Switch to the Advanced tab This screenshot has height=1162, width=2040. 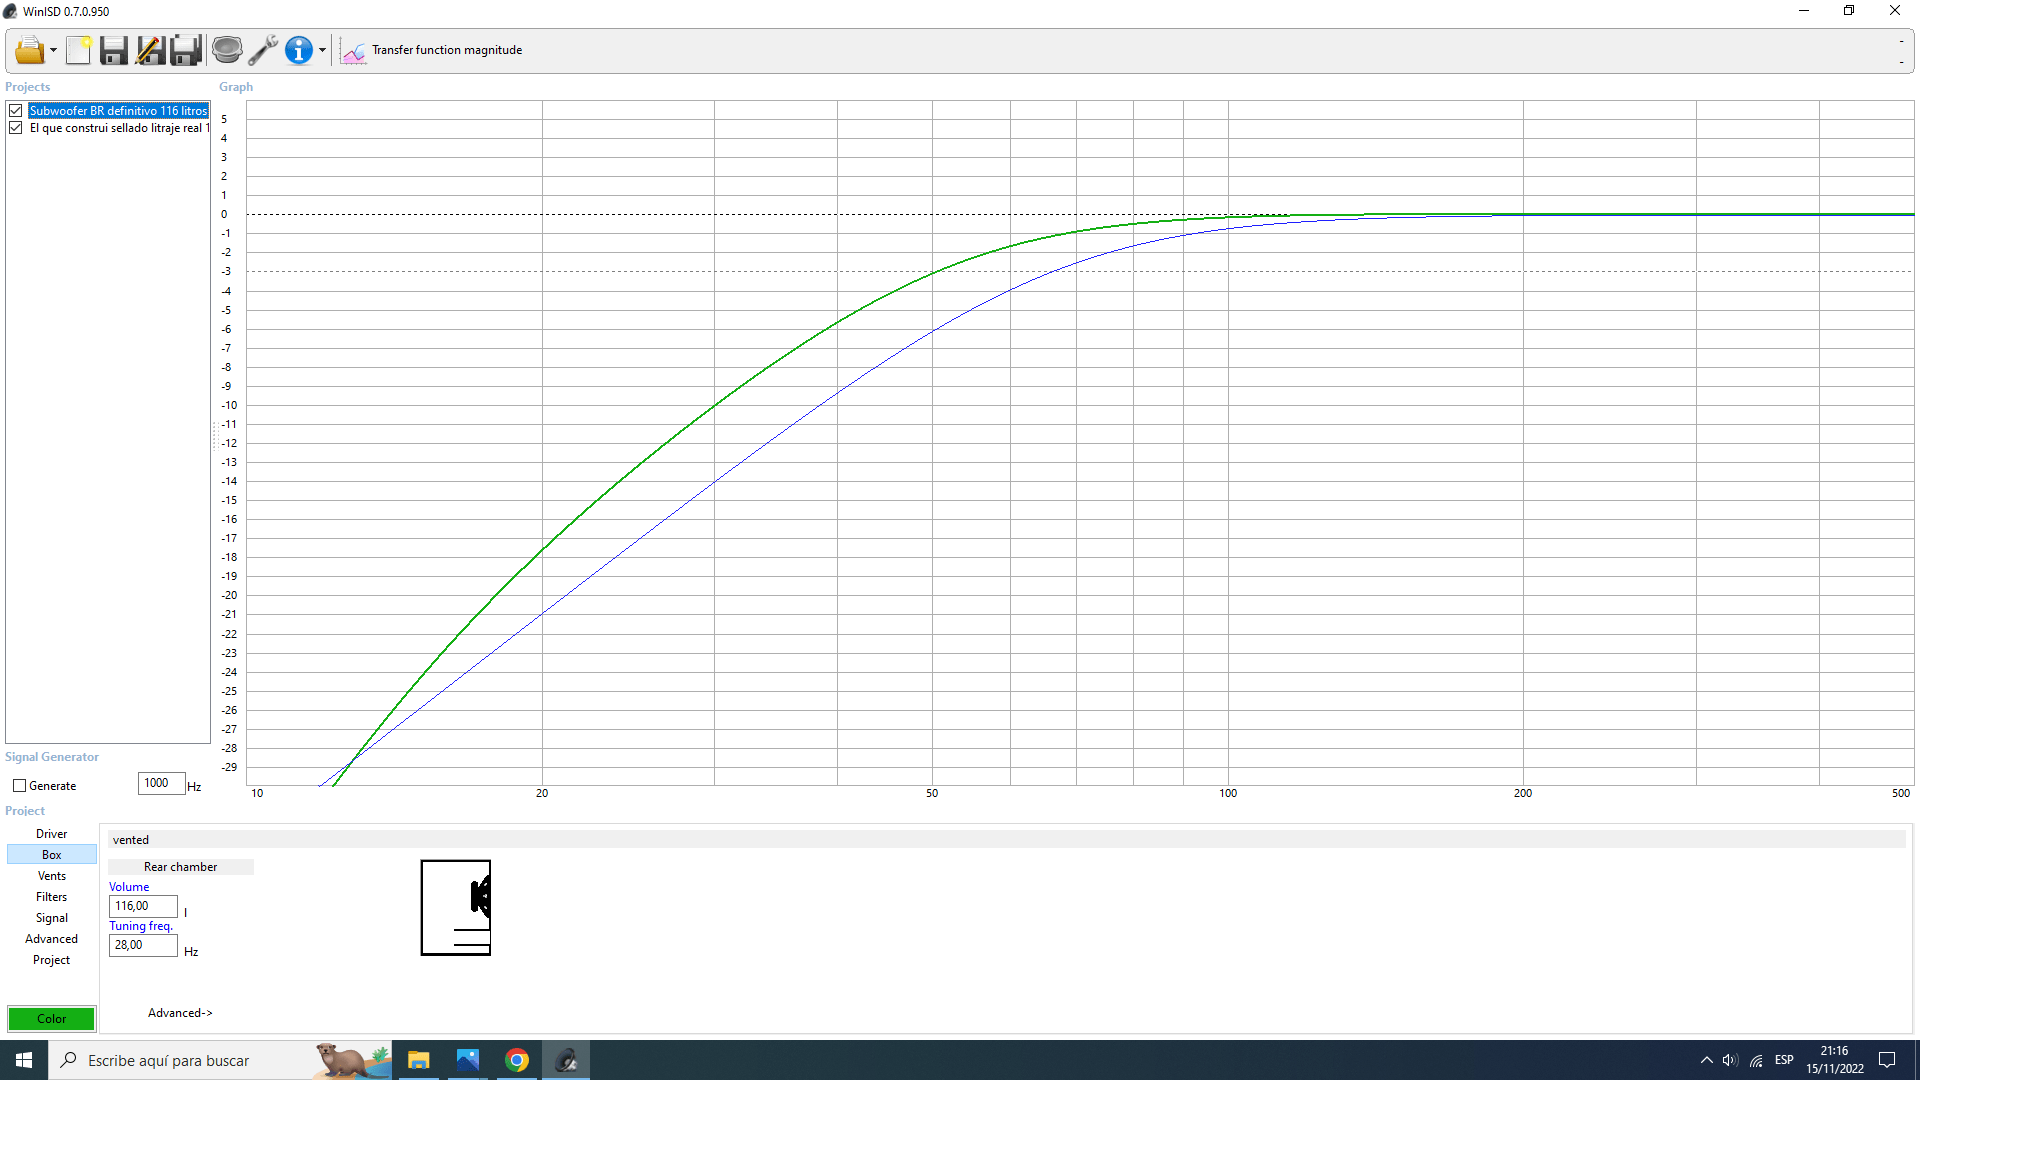(x=52, y=939)
